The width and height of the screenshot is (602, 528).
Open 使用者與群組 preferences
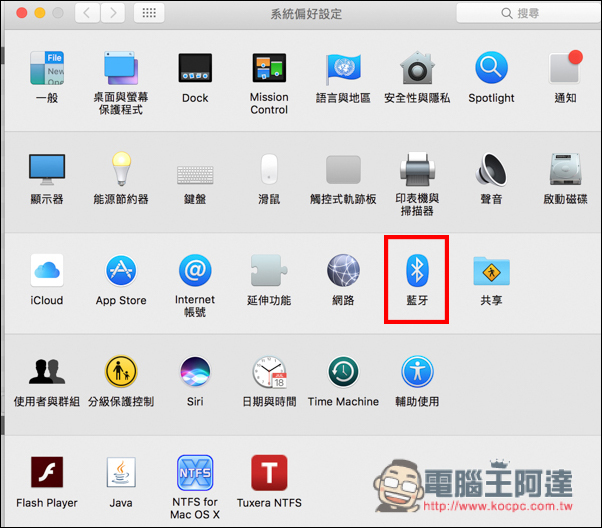pyautogui.click(x=47, y=372)
